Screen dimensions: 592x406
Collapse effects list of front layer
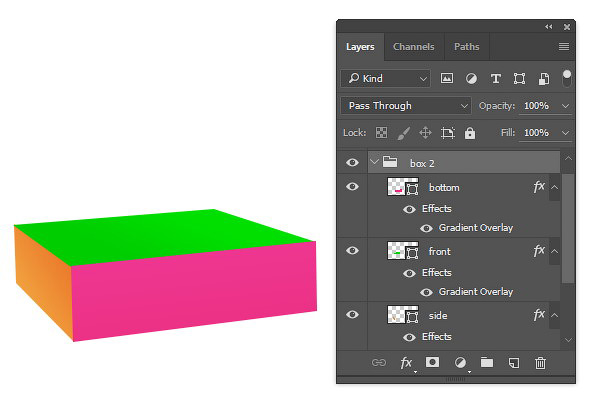tap(554, 251)
